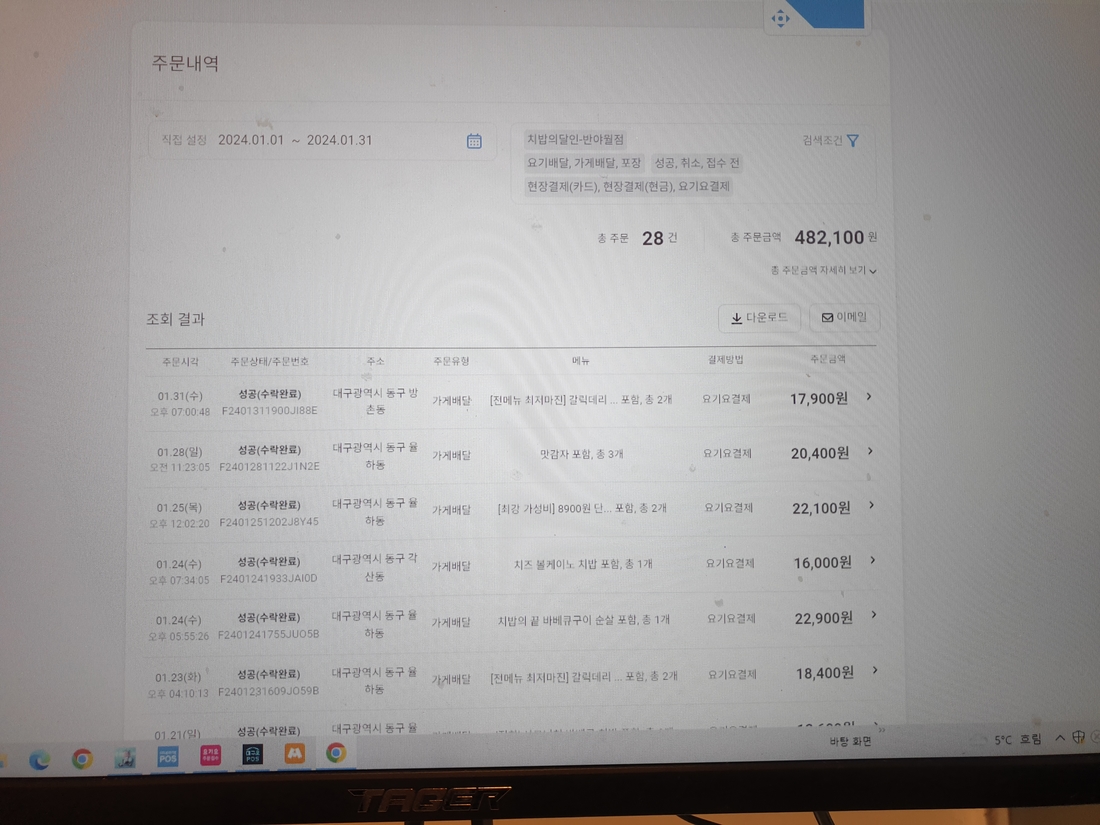
Task: Expand order row for 17,900원 on 01.31
Action: click(868, 397)
